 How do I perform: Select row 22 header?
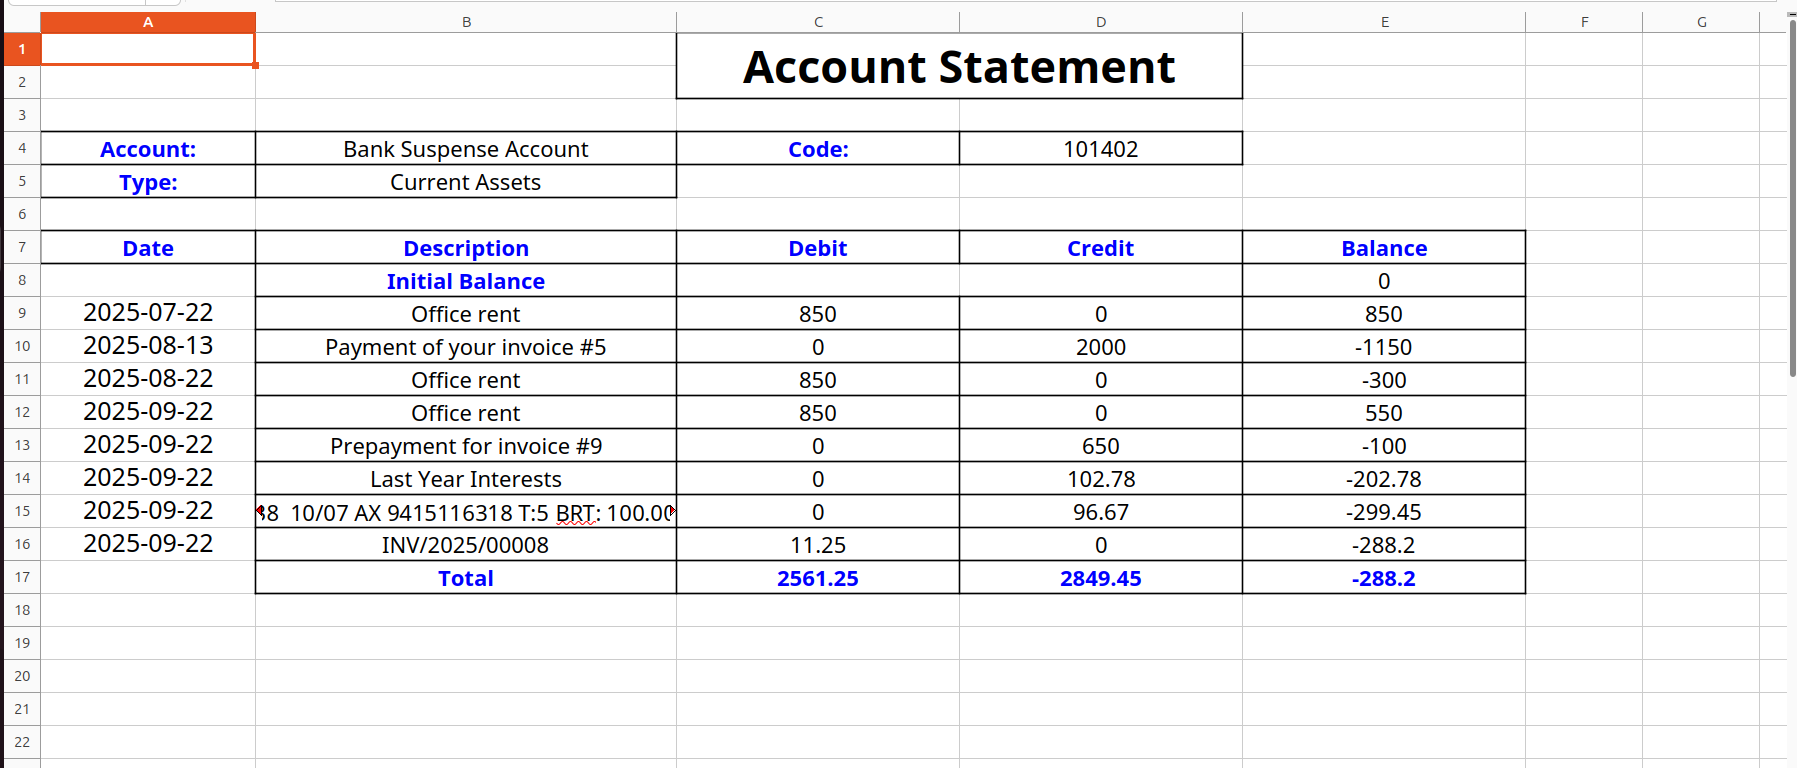(x=22, y=742)
